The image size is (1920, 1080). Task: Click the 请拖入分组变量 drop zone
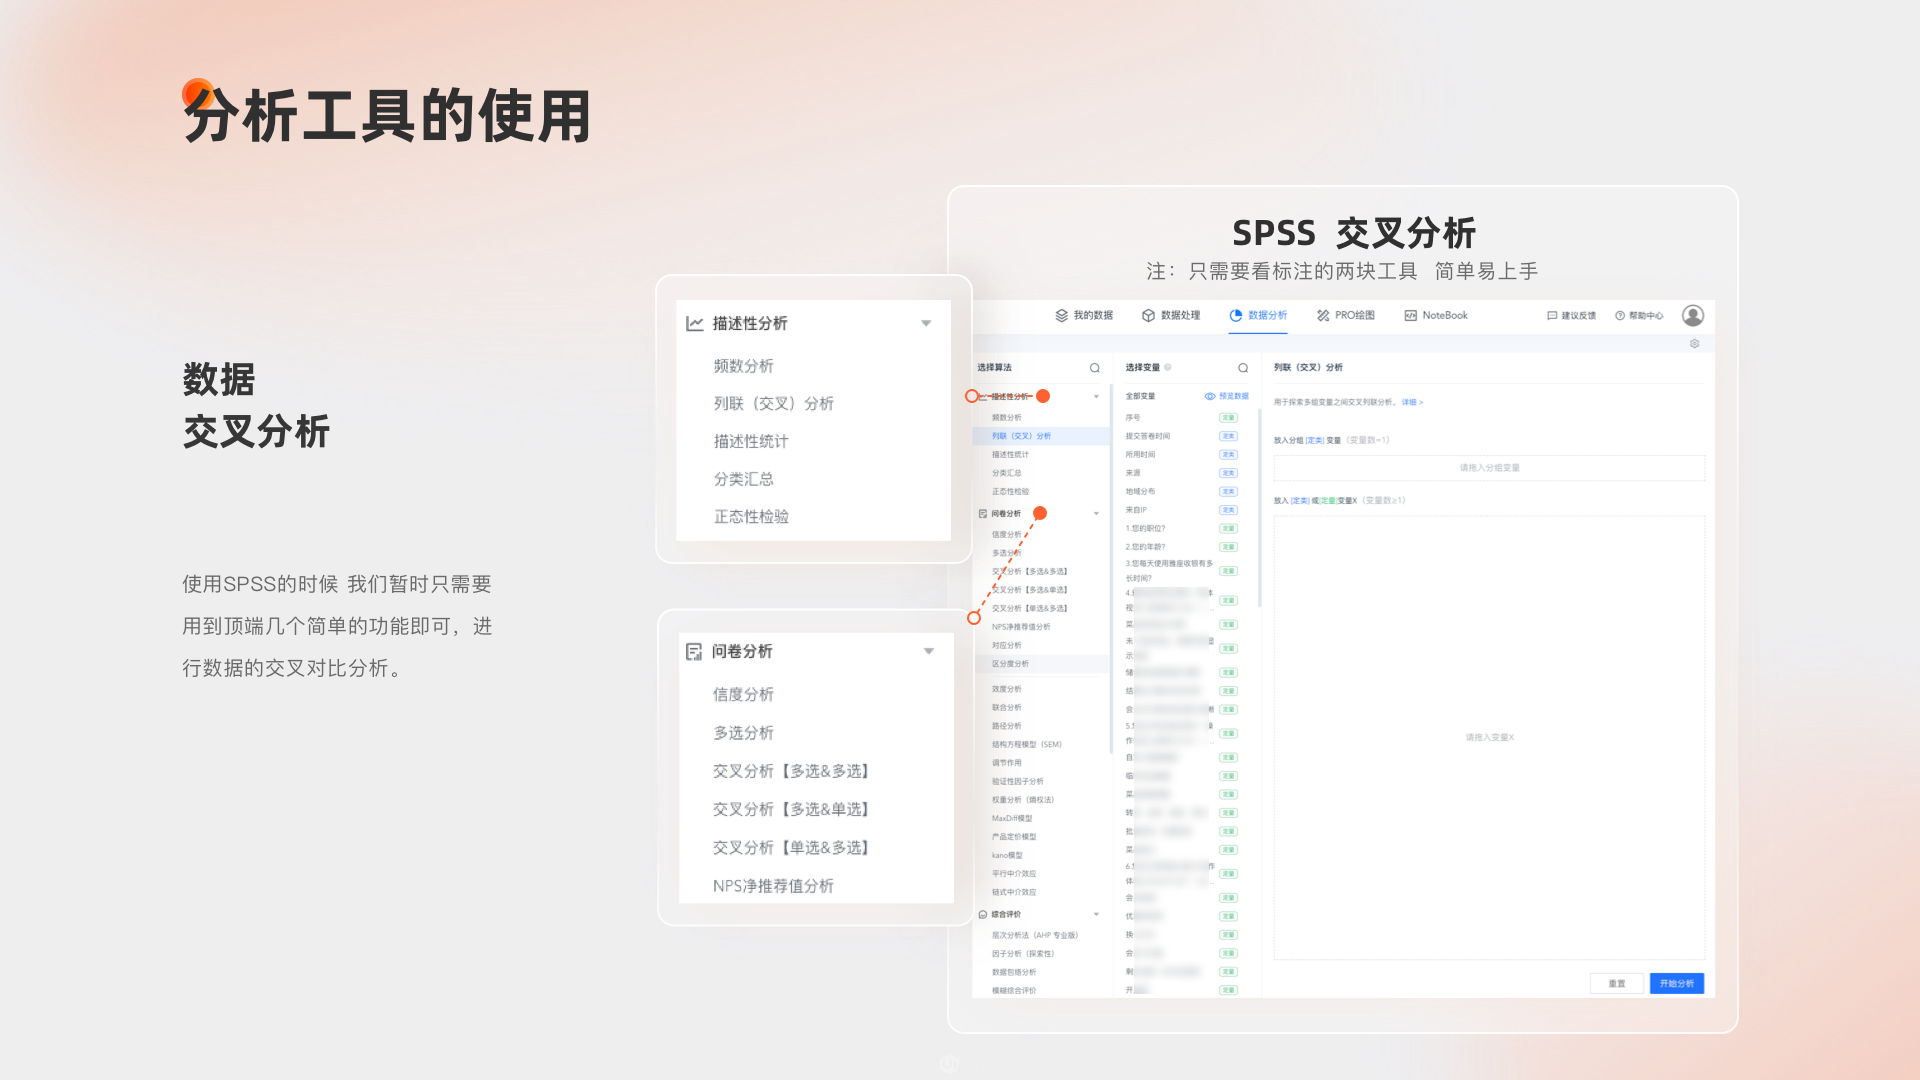[x=1489, y=468]
